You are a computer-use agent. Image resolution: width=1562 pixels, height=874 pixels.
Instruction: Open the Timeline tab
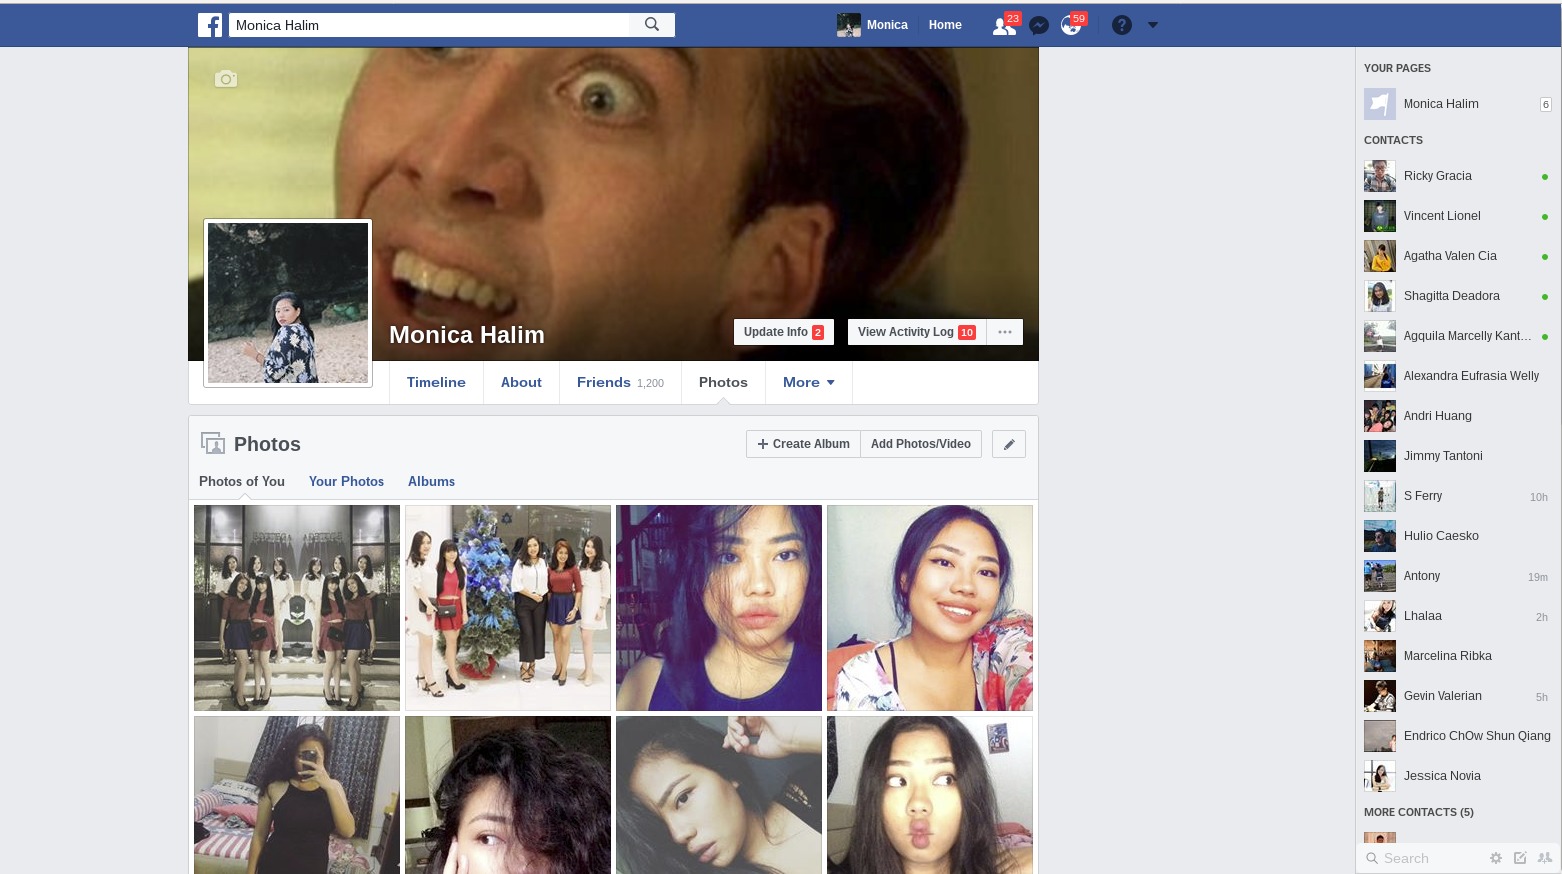[x=436, y=382]
